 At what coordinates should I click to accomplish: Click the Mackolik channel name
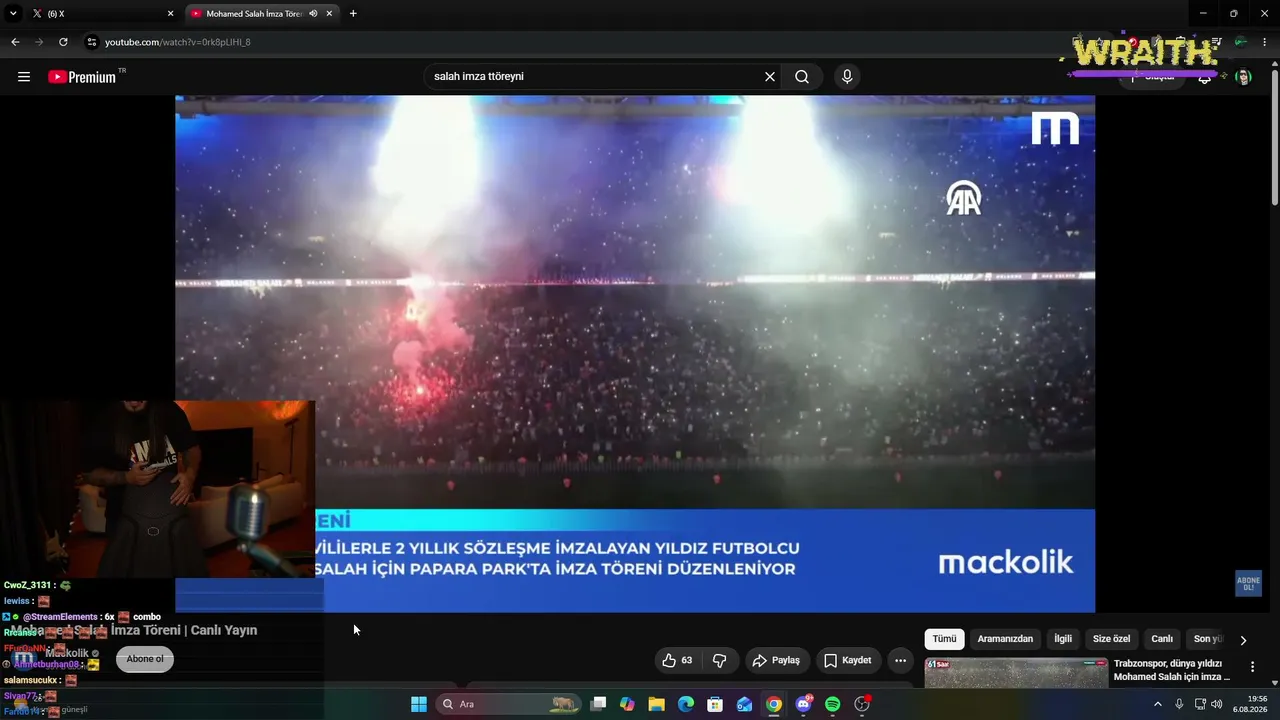pyautogui.click(x=67, y=653)
